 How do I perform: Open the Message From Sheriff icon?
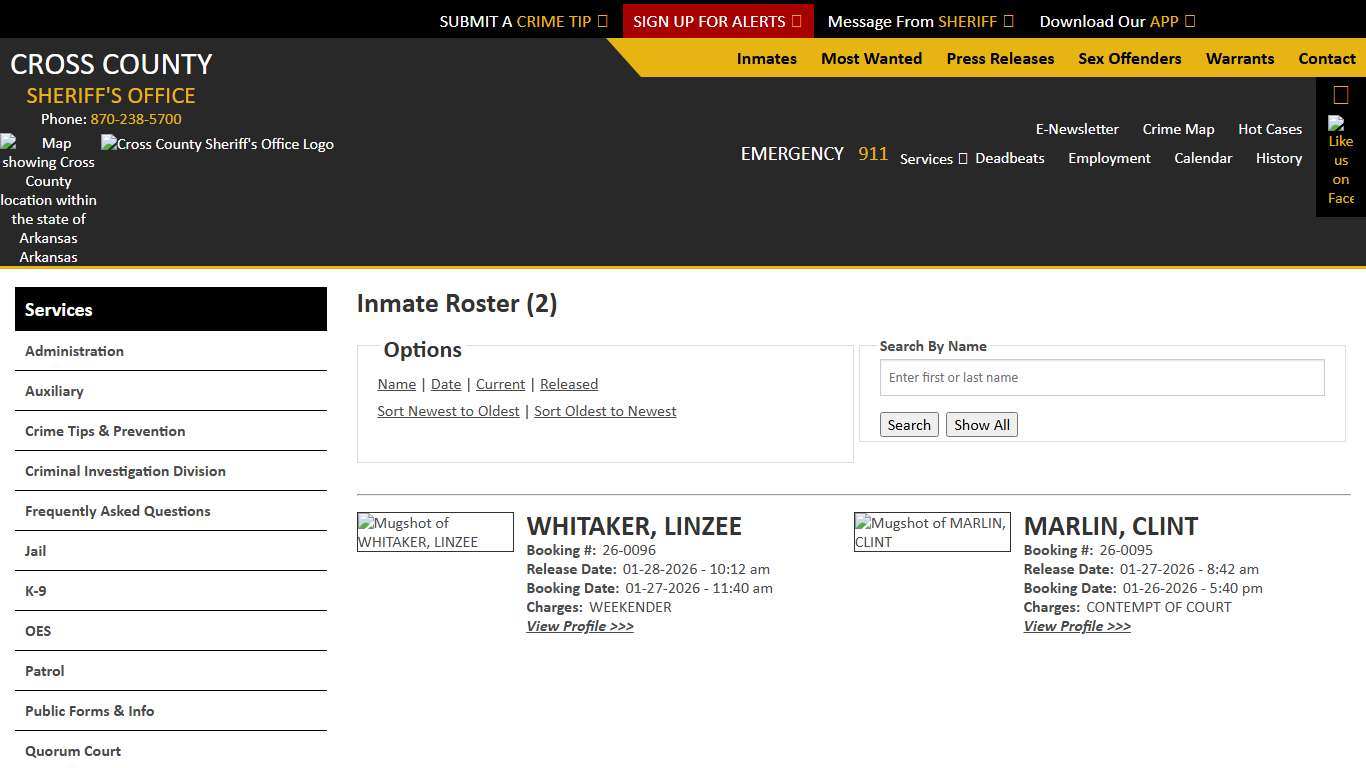tap(1010, 20)
